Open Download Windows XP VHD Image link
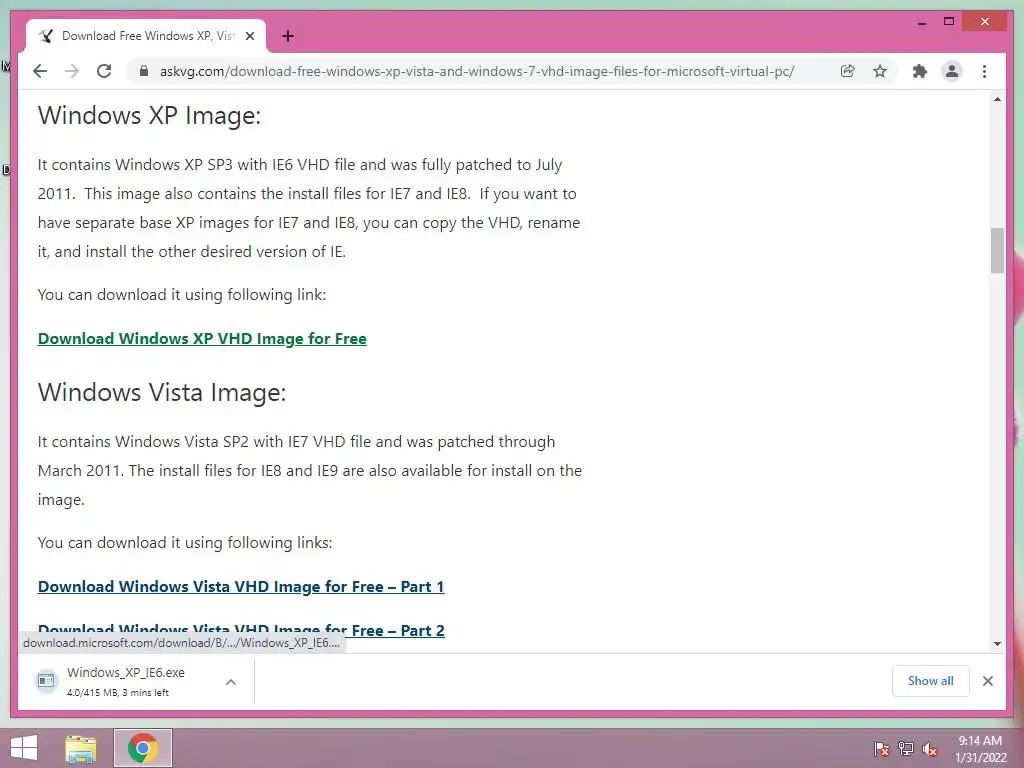This screenshot has height=768, width=1024. pyautogui.click(x=202, y=338)
